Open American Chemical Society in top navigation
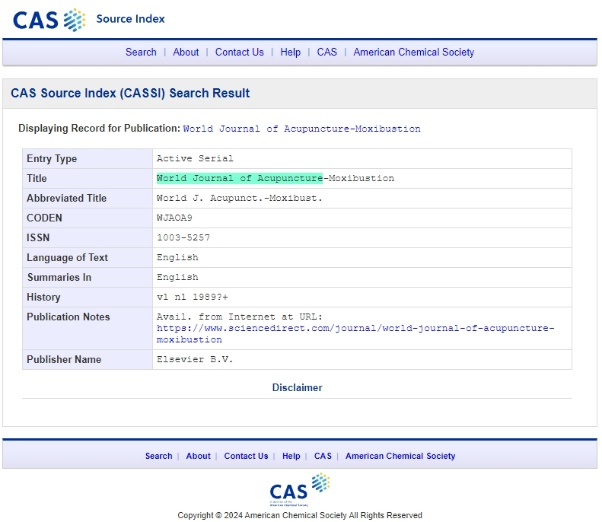The width and height of the screenshot is (602, 522). pos(413,52)
